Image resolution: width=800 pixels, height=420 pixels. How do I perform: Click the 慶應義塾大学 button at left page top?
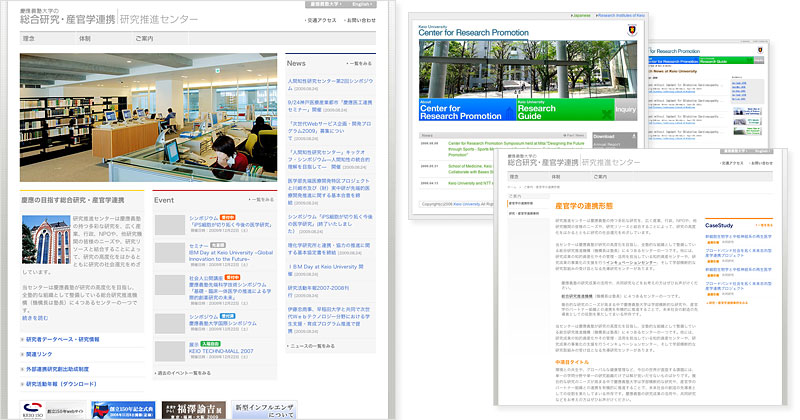pyautogui.click(x=327, y=4)
